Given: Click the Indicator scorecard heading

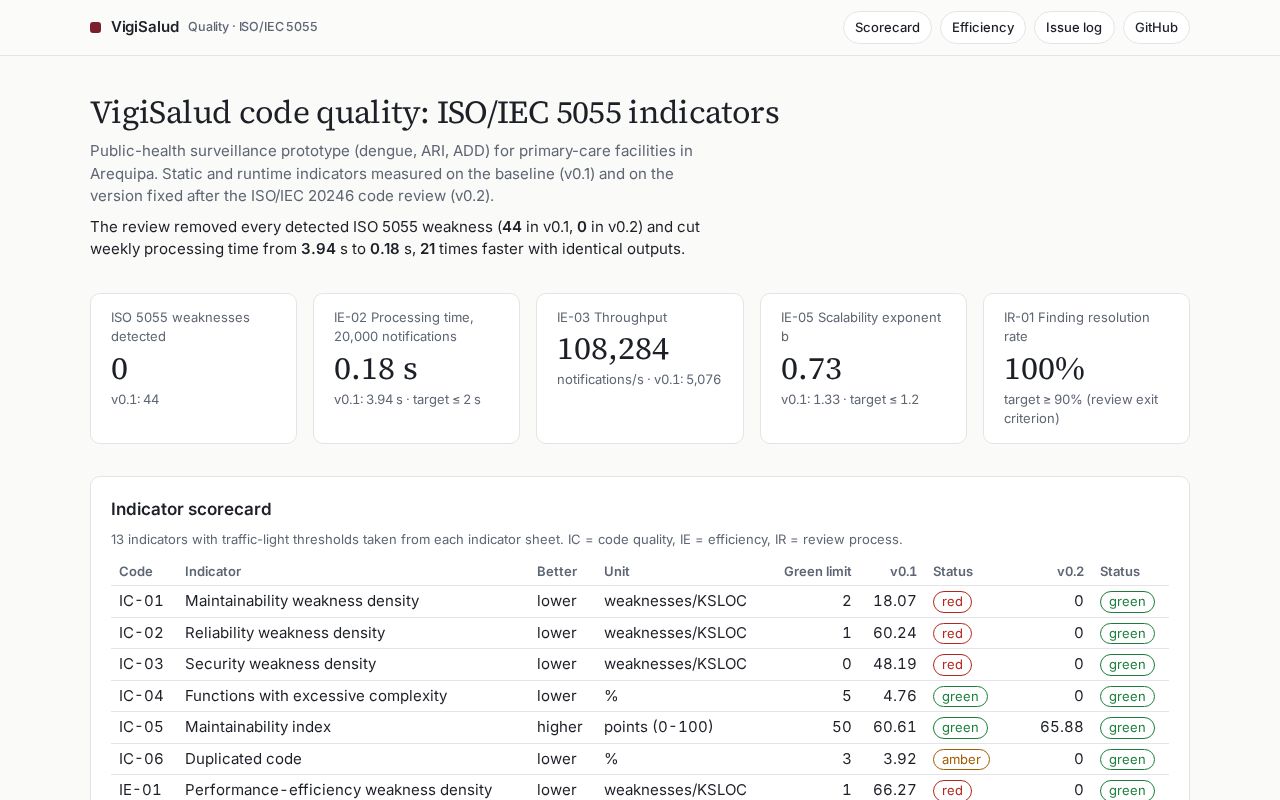Looking at the screenshot, I should click(191, 509).
